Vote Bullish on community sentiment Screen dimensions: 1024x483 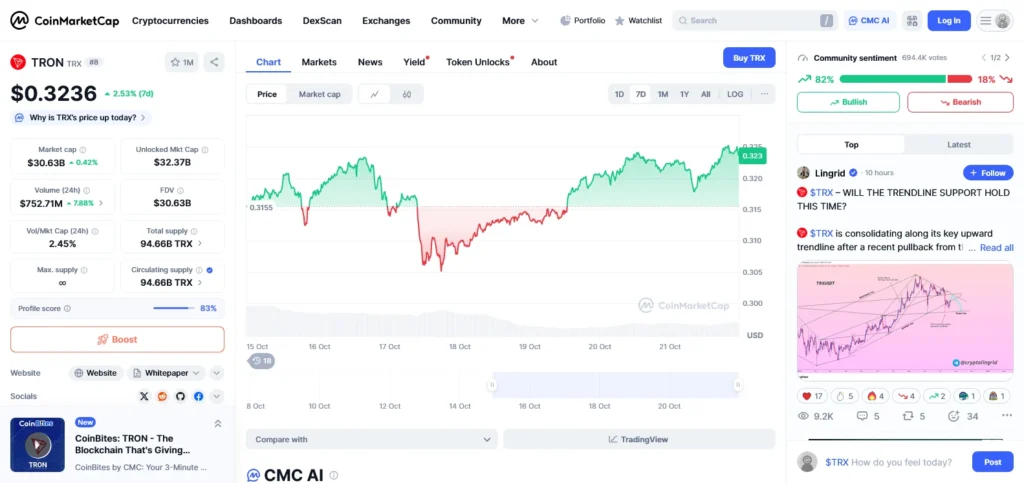pyautogui.click(x=847, y=102)
